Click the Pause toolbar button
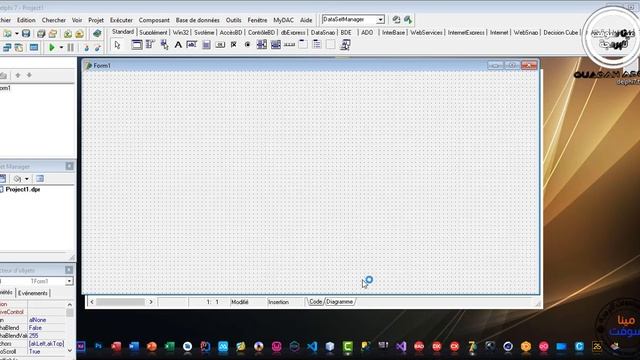Screen dimensions: 640x360 pyautogui.click(x=71, y=48)
